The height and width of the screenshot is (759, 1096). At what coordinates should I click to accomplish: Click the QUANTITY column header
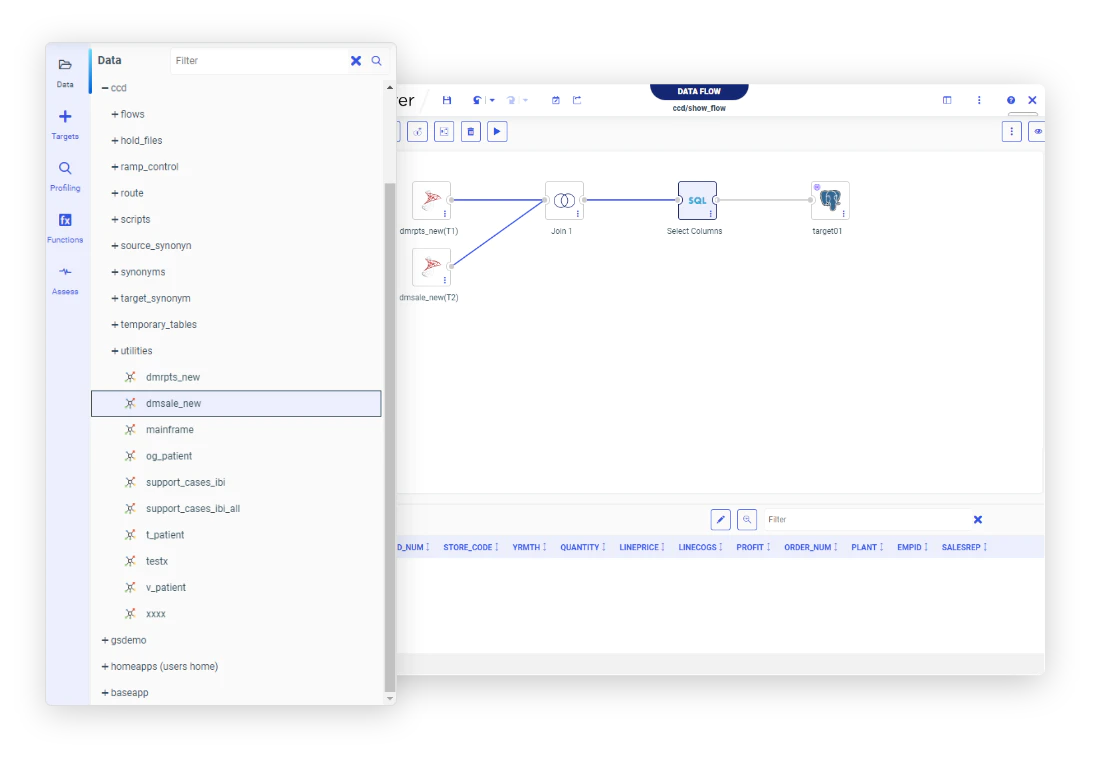point(579,547)
